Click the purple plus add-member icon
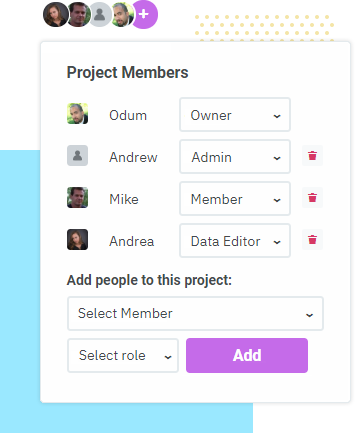This screenshot has width=360, height=433. (x=145, y=14)
